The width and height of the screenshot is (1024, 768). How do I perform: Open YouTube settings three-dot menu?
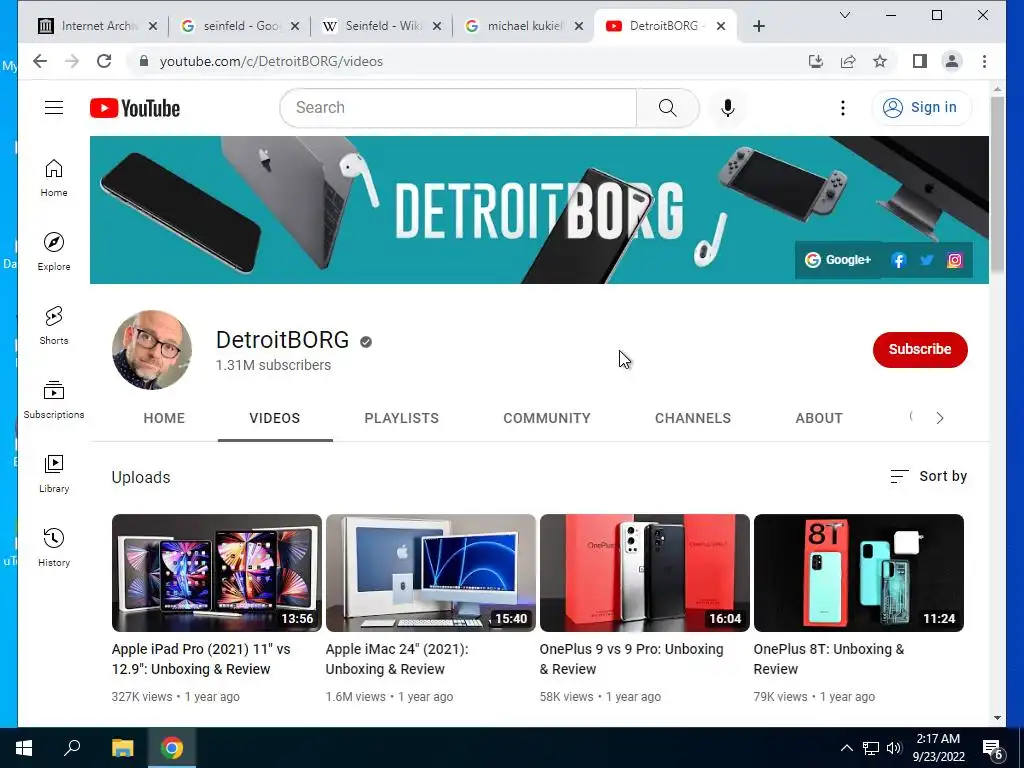point(842,108)
